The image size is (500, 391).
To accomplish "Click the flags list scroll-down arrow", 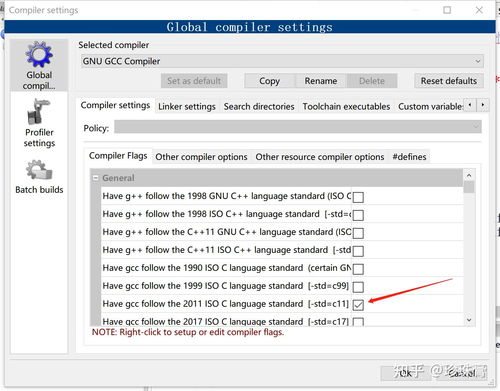I will (469, 320).
